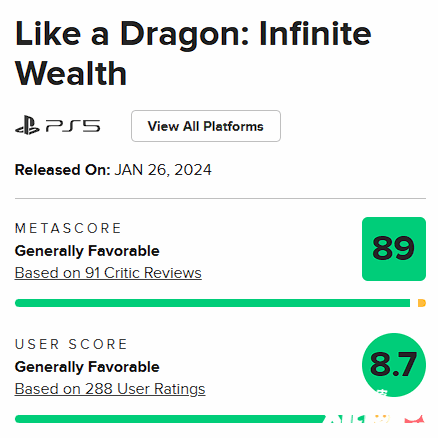
Task: Click the View All Platforms button
Action: click(x=206, y=126)
